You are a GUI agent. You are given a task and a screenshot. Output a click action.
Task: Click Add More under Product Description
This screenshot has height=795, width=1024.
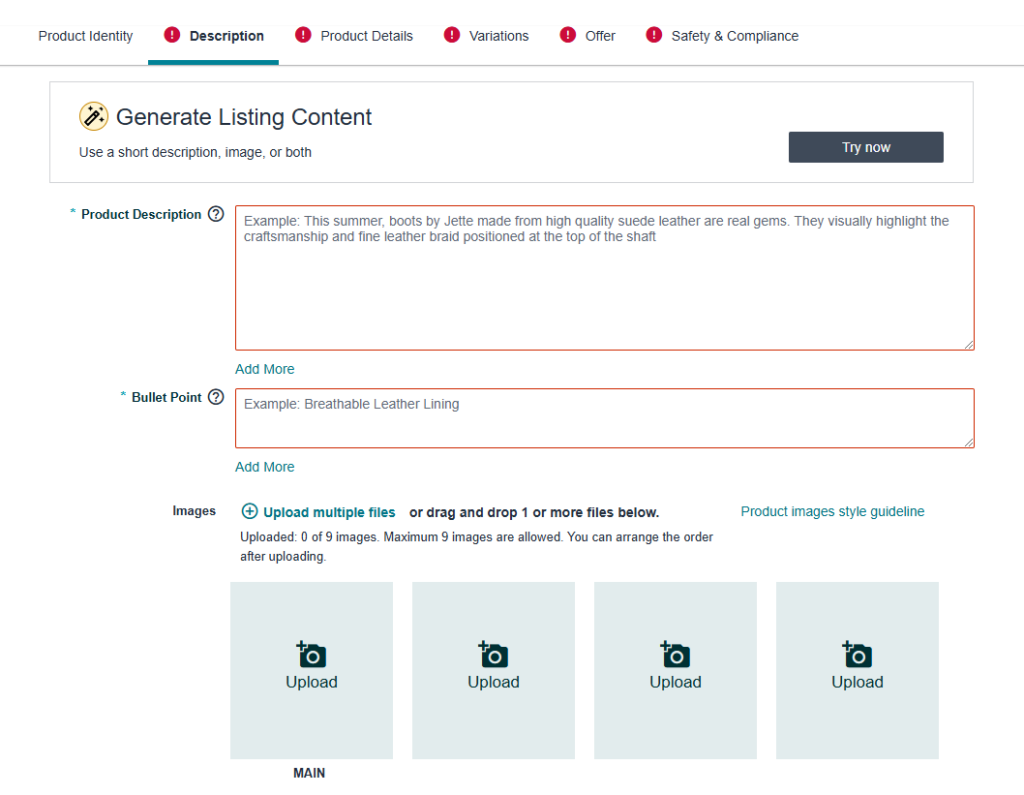265,369
